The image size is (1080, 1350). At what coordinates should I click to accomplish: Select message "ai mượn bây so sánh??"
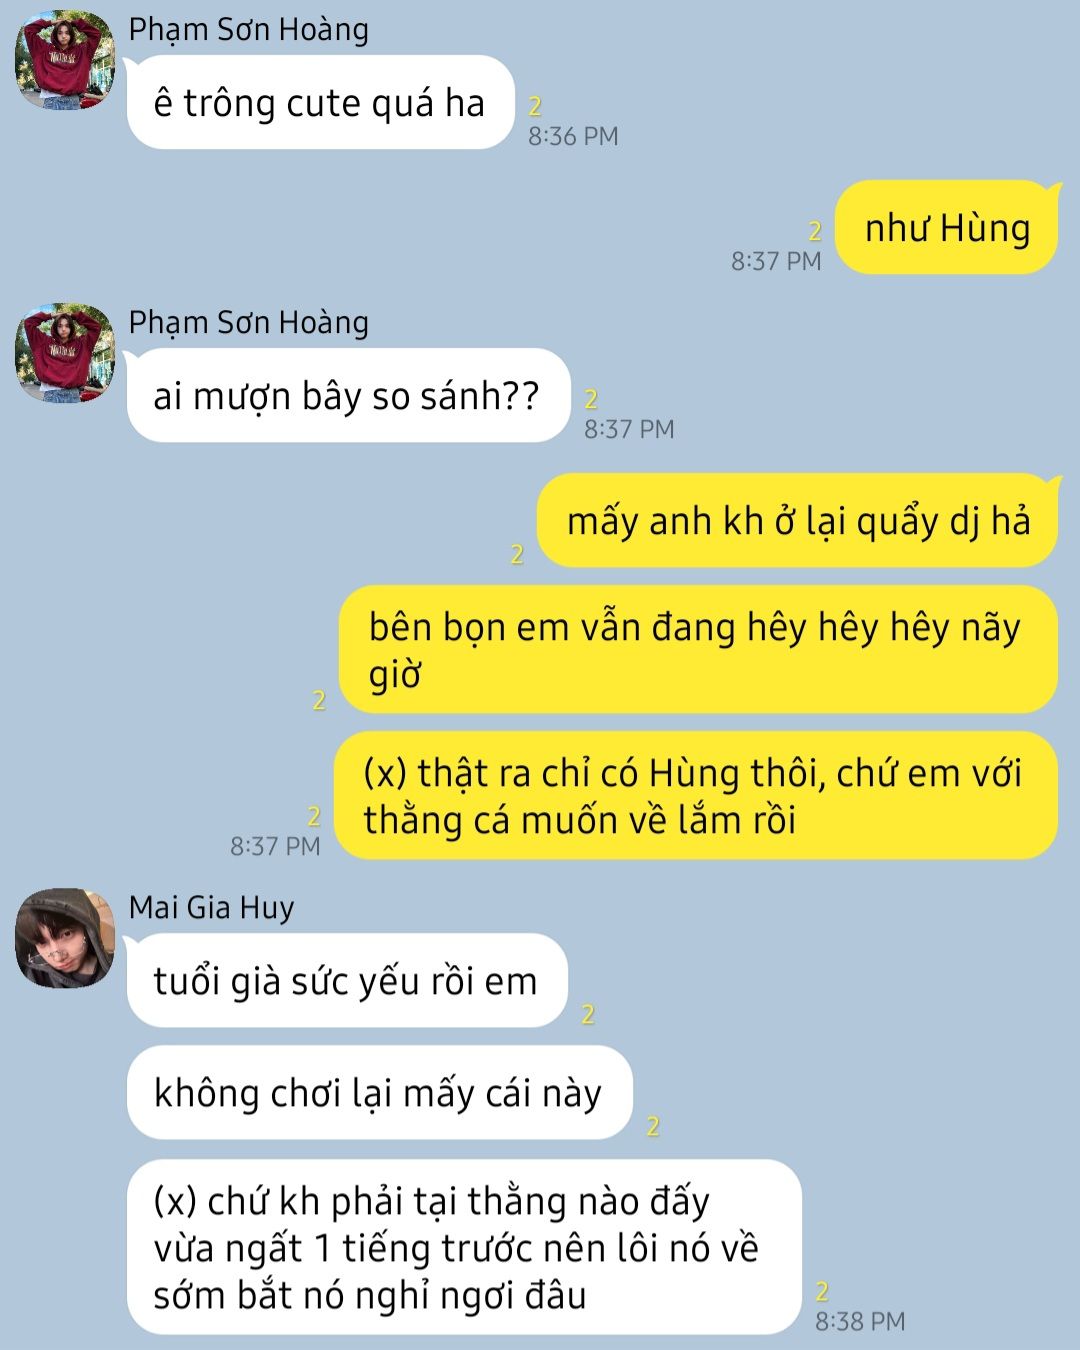(348, 396)
